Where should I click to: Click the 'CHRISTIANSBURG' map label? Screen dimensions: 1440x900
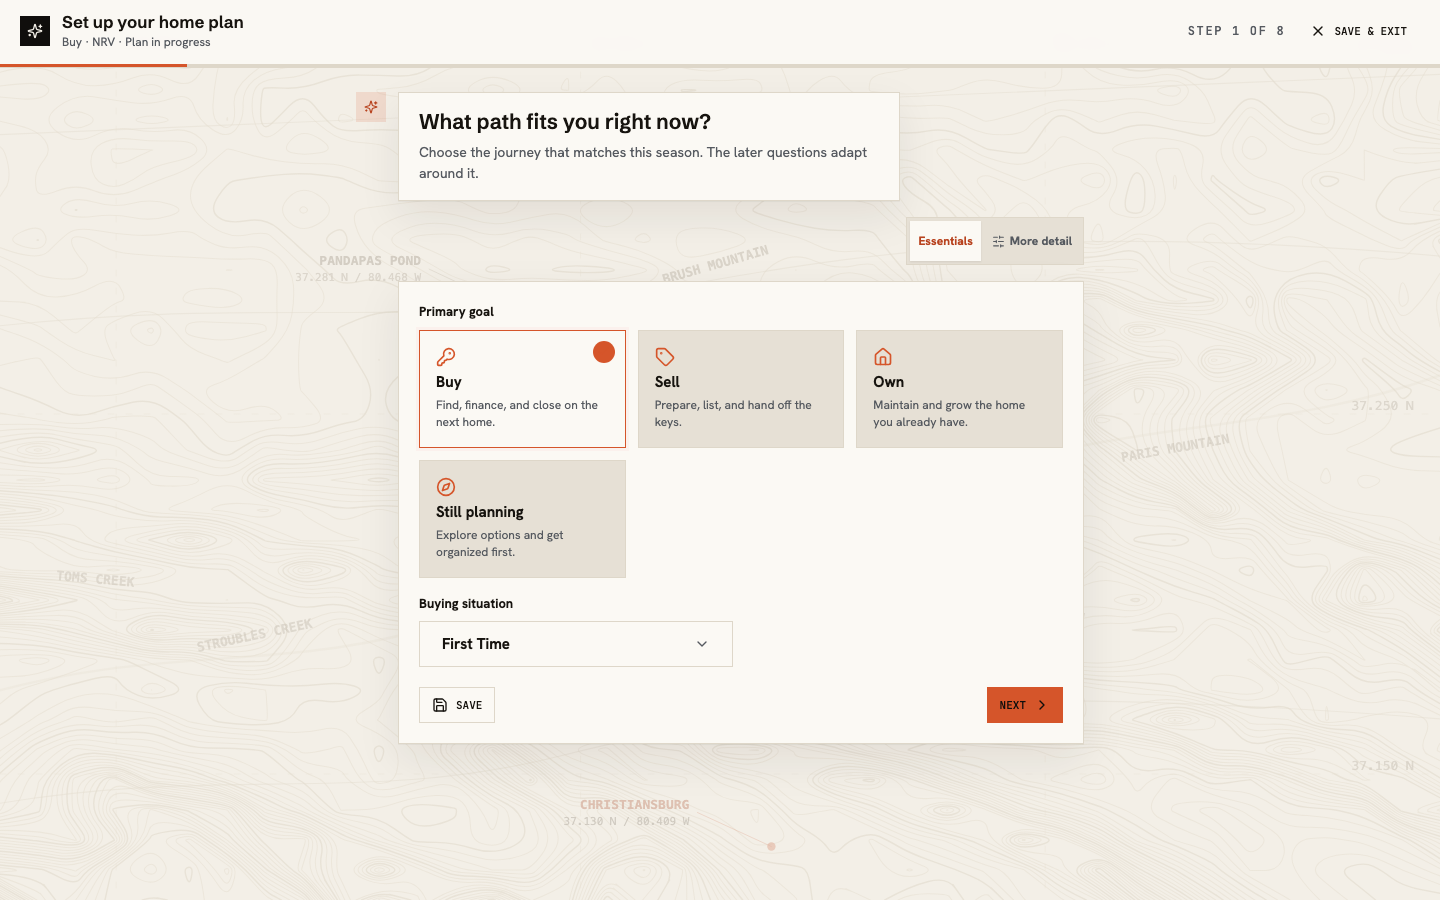[x=635, y=804]
